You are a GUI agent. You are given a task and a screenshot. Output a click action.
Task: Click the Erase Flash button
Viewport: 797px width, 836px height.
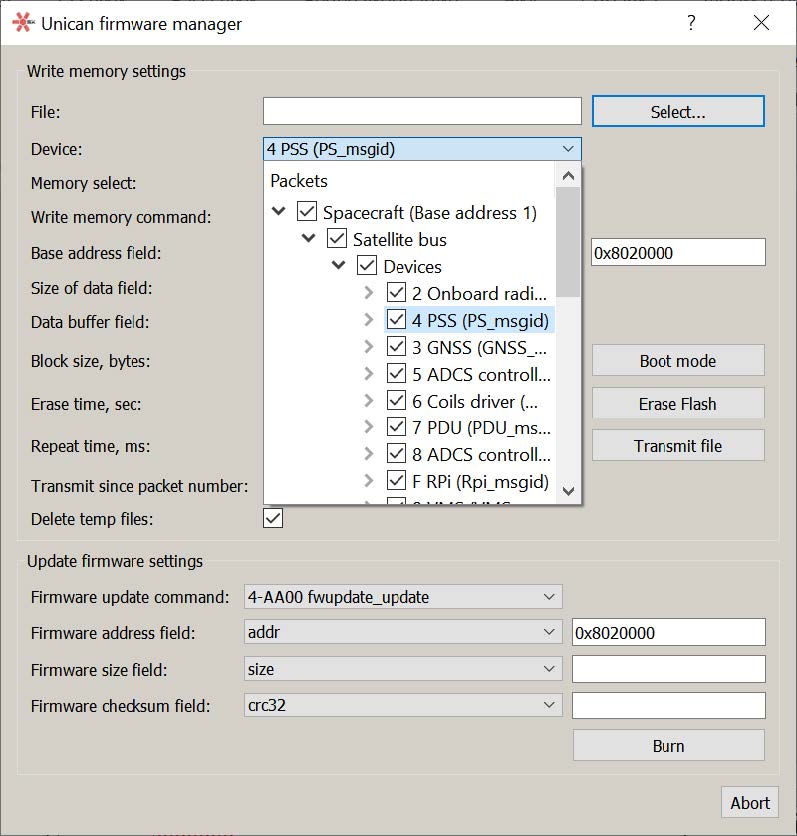coord(677,403)
